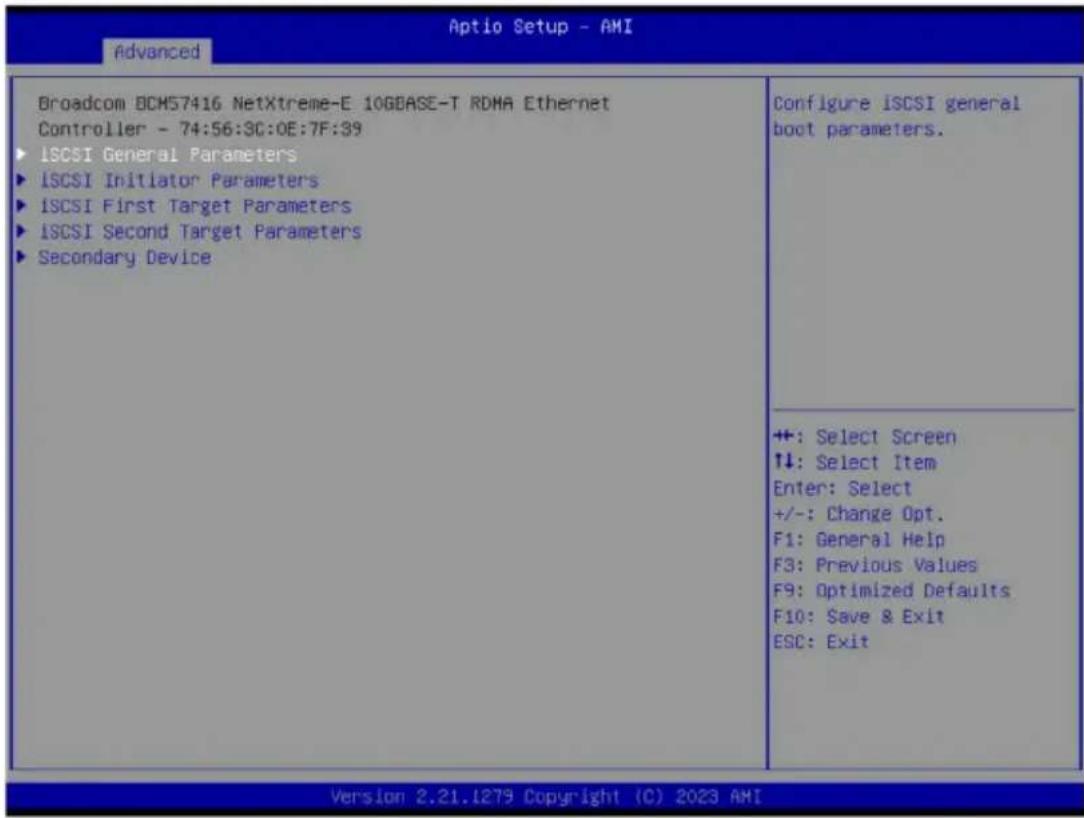Open iSCSI Second Target Parameters submenu
1084x818 pixels.
pos(200,231)
